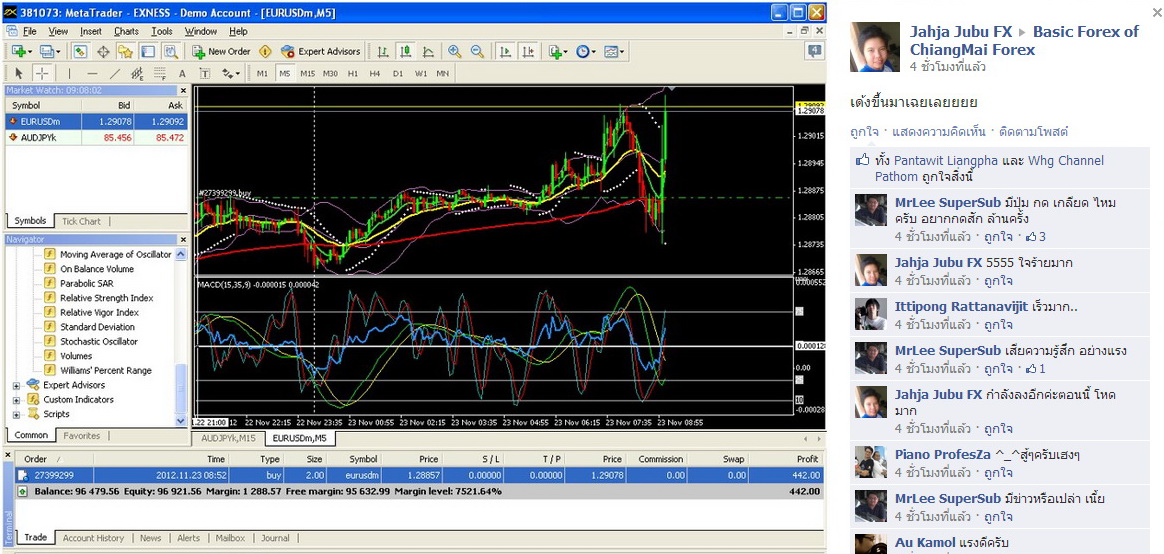Open the Basic Forex of ChiangMai Forex link
The width and height of the screenshot is (1164, 554).
click(x=1024, y=41)
